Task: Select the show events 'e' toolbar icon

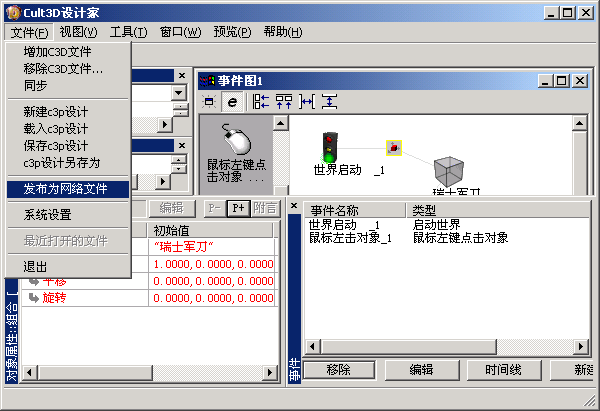Action: coord(232,102)
